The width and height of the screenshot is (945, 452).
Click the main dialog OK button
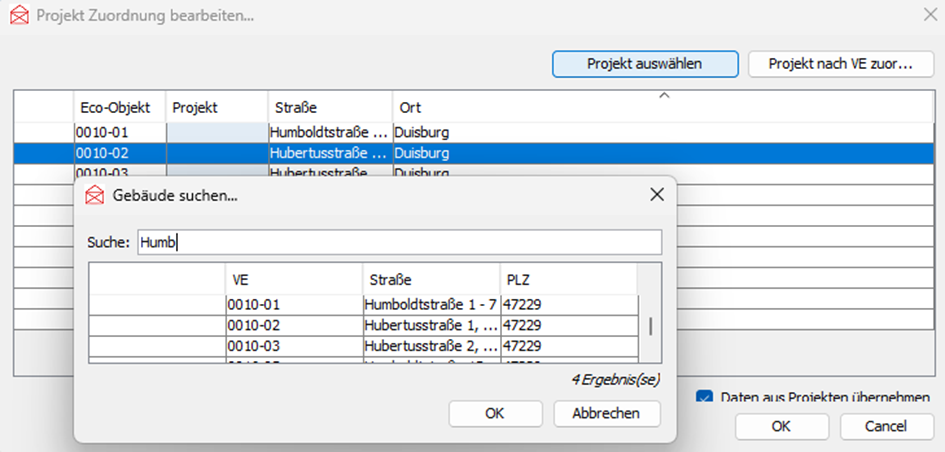(781, 426)
